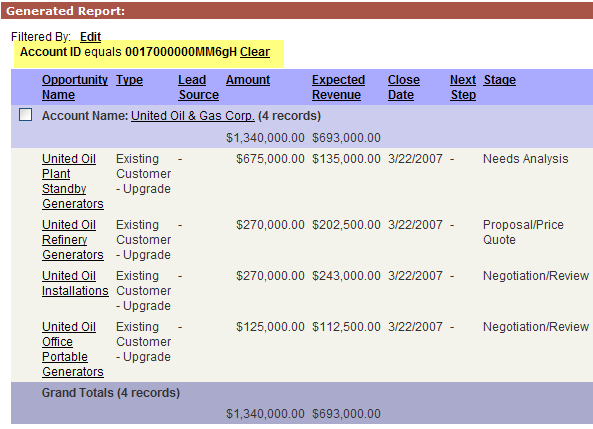The width and height of the screenshot is (593, 429).
Task: Clear the Account ID filter
Action: click(x=255, y=52)
